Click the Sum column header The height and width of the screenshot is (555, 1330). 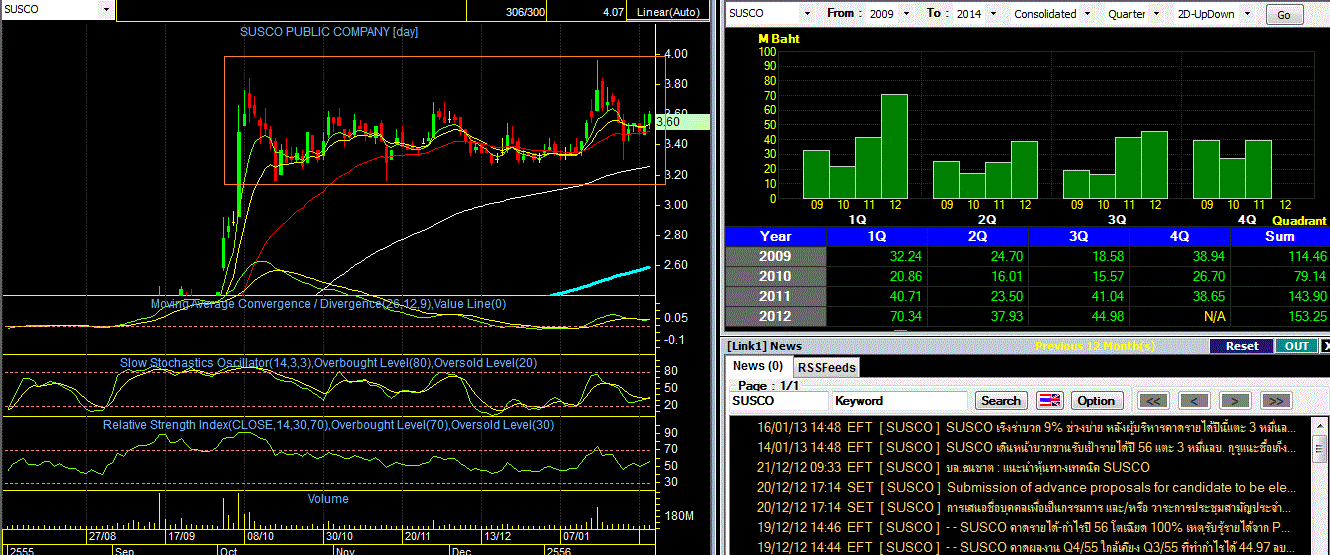point(1280,236)
